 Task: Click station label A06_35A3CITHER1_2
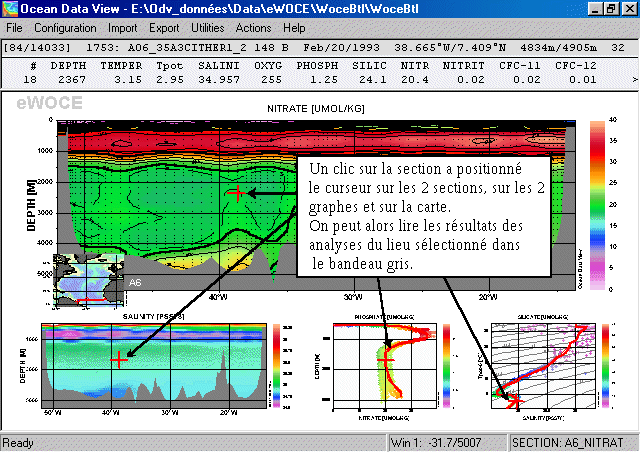tap(187, 48)
